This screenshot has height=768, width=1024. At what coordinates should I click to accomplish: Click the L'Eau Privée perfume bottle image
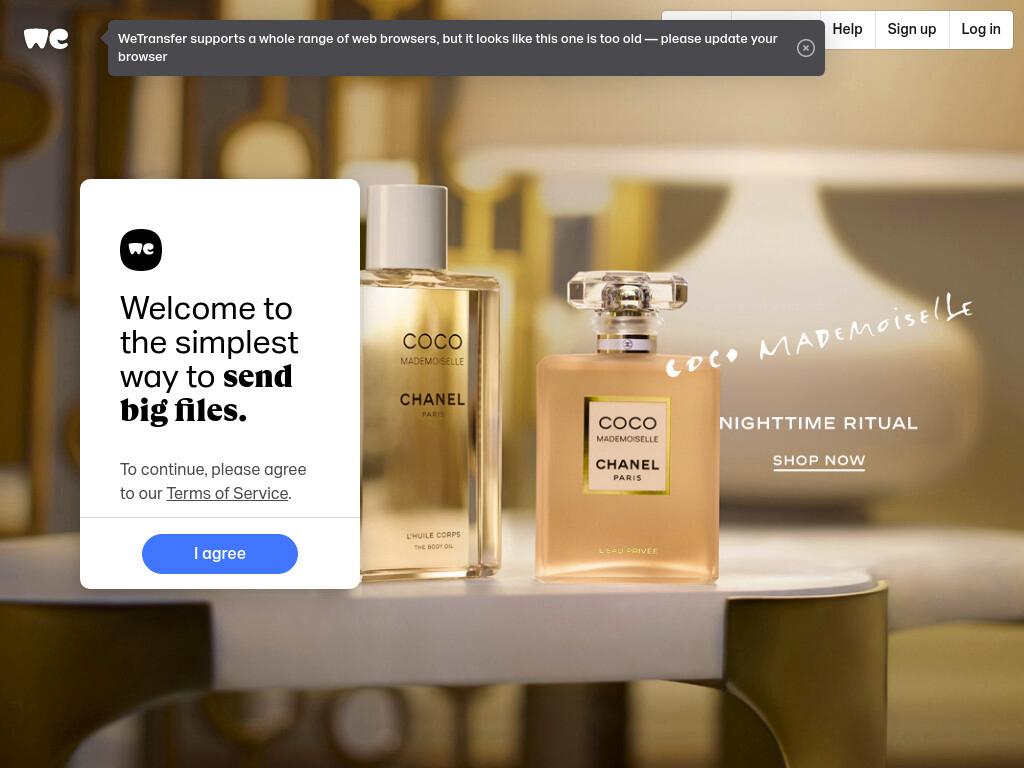pyautogui.click(x=627, y=427)
